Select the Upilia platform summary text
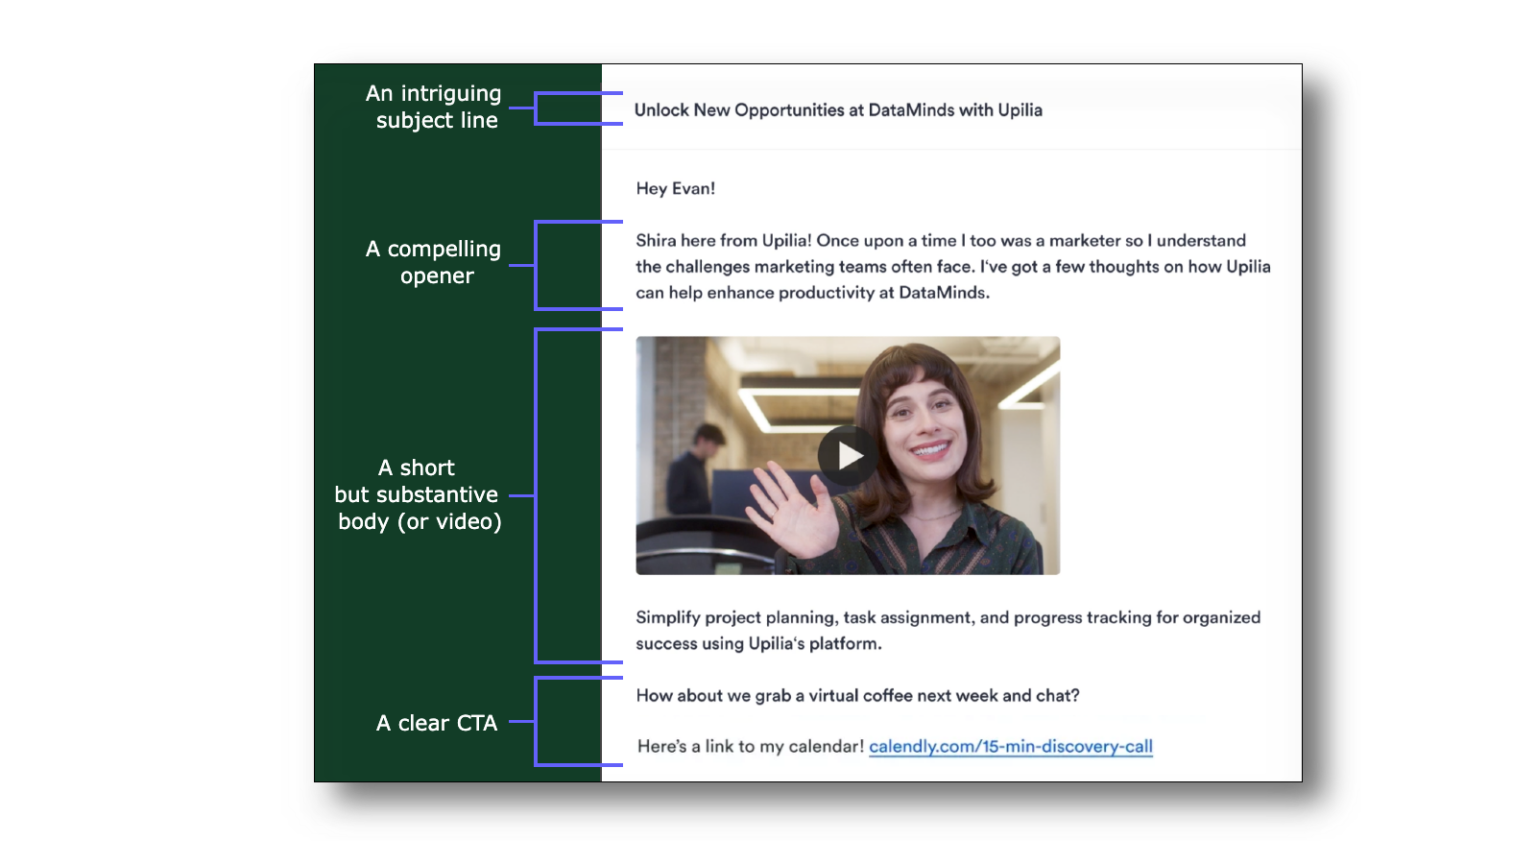Image resolution: width=1536 pixels, height=864 pixels. 948,630
